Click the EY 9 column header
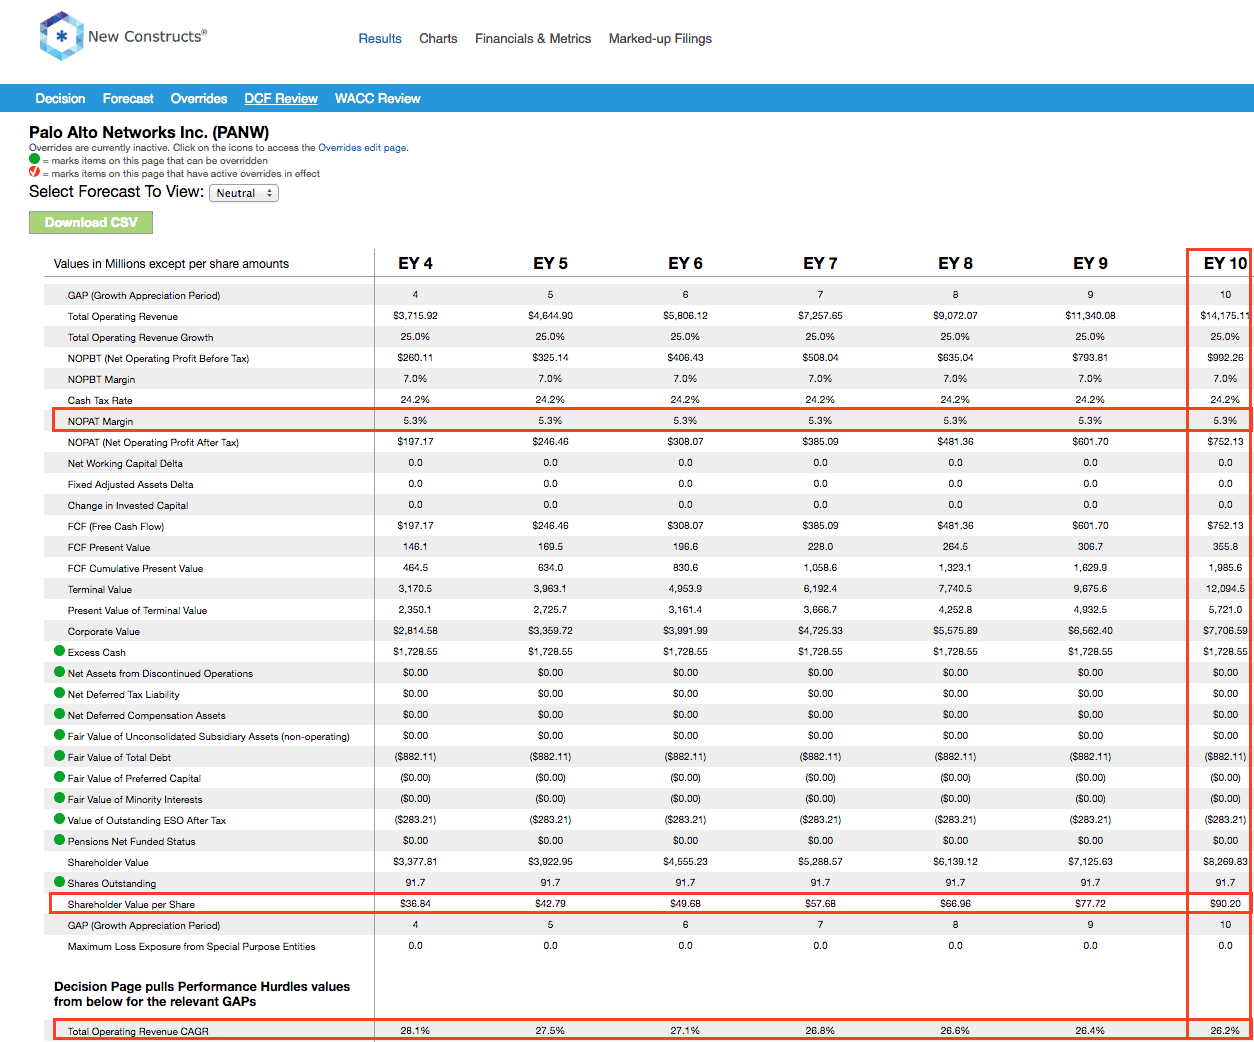The image size is (1254, 1042). (x=1090, y=263)
